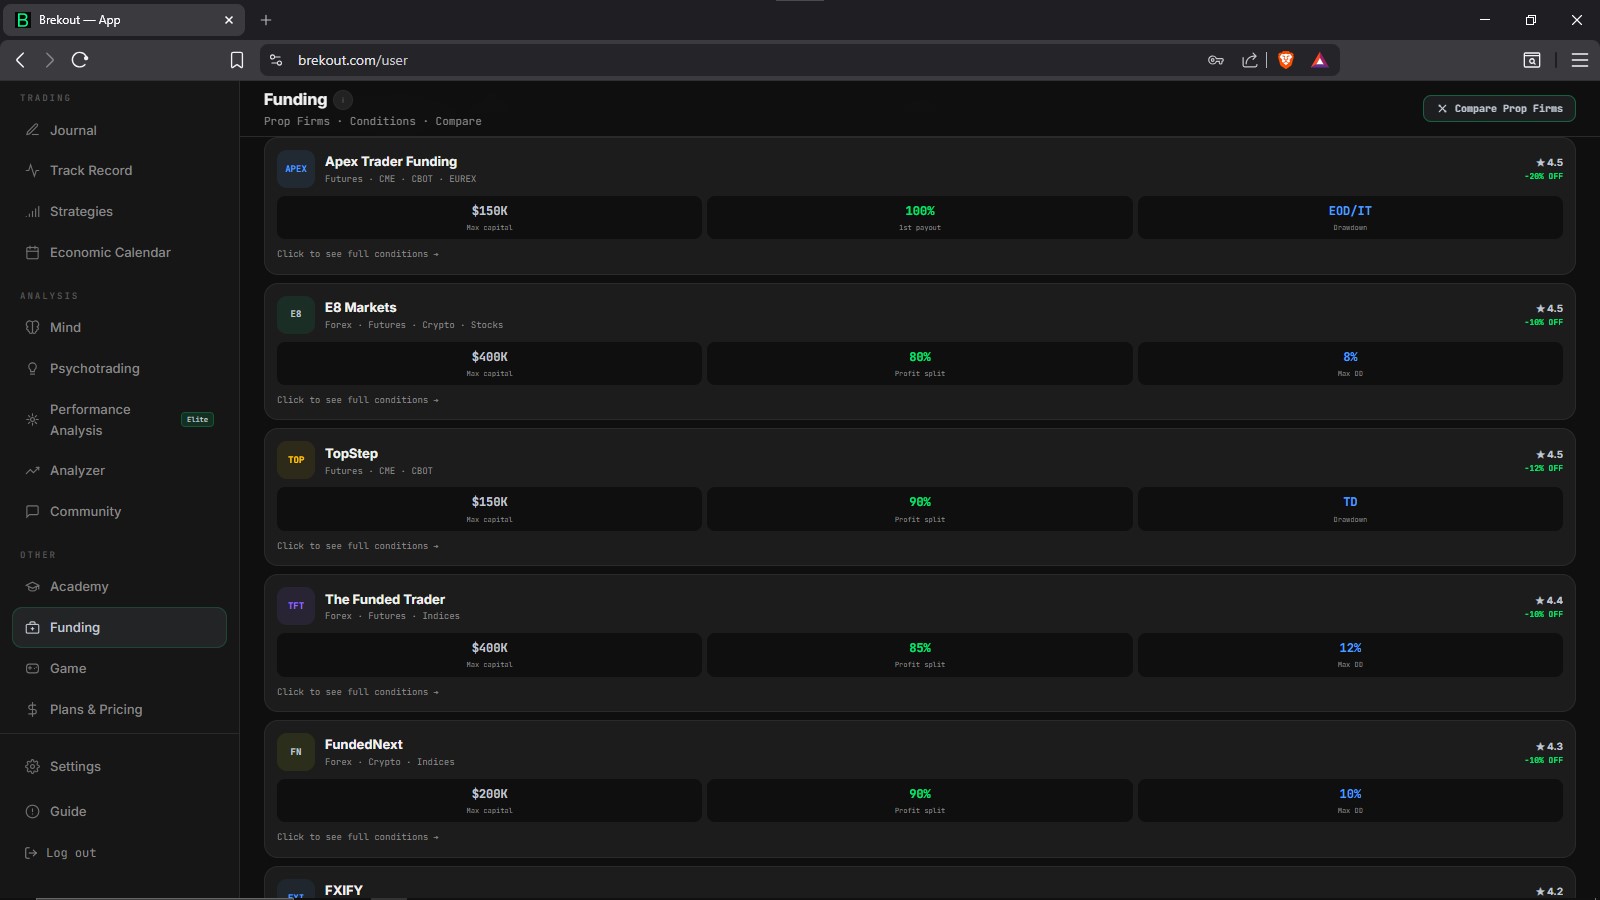1600x900 pixels.
Task: Click the -12% OFF discount on TopStep
Action: pyautogui.click(x=1544, y=468)
